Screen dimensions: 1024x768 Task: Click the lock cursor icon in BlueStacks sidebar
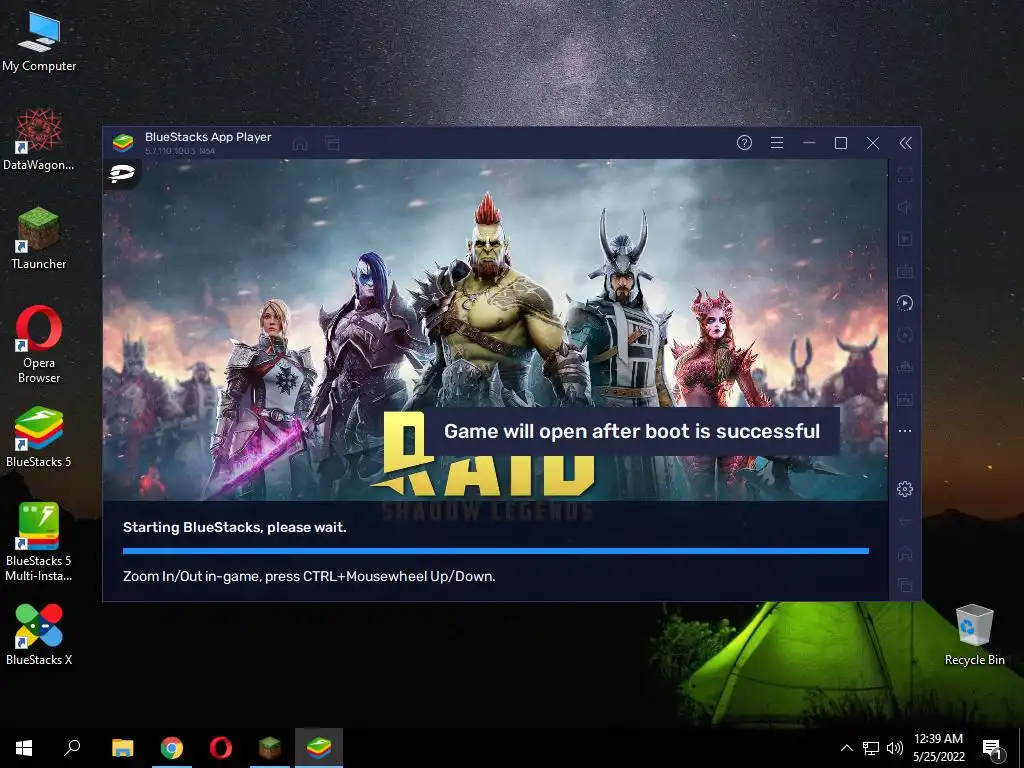pos(905,238)
